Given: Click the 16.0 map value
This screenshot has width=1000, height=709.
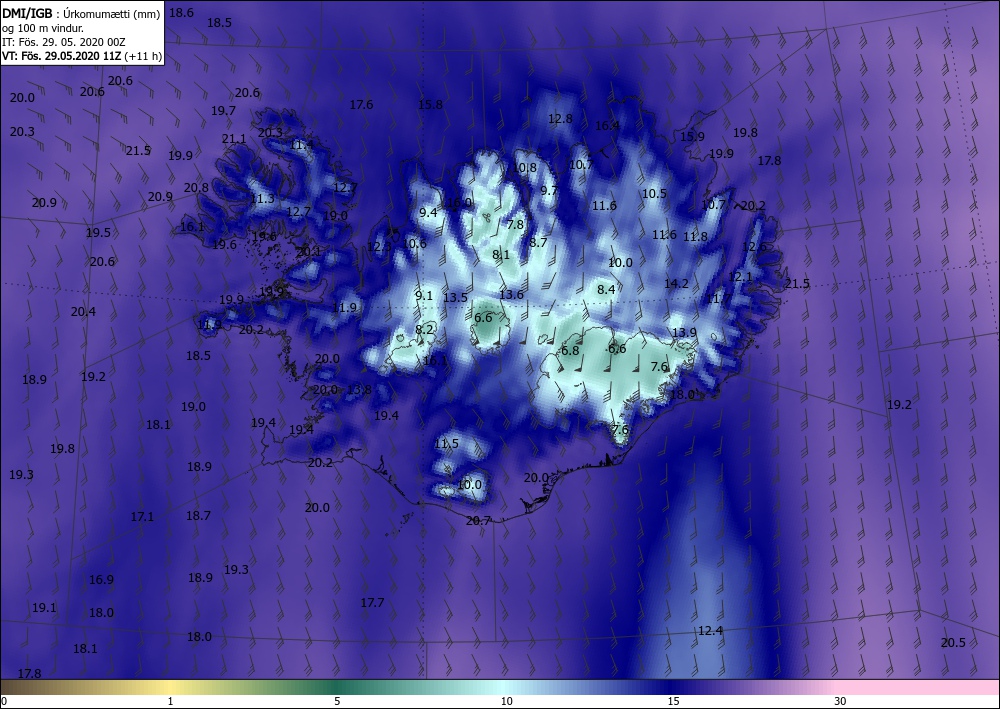Looking at the screenshot, I should [459, 203].
